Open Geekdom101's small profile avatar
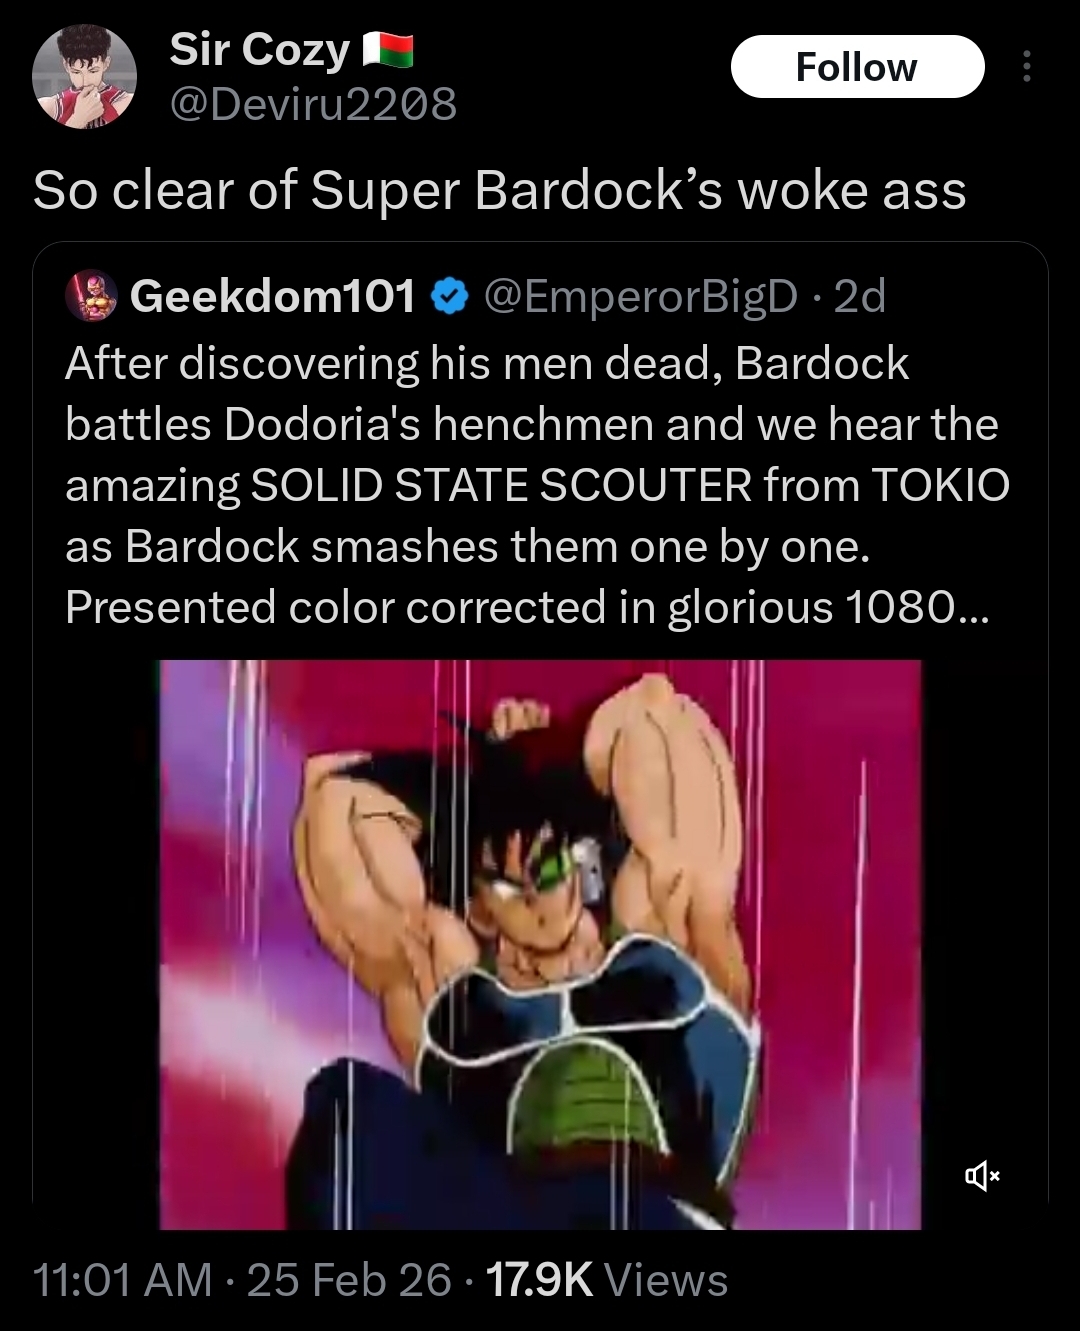Image resolution: width=1080 pixels, height=1331 pixels. click(91, 295)
